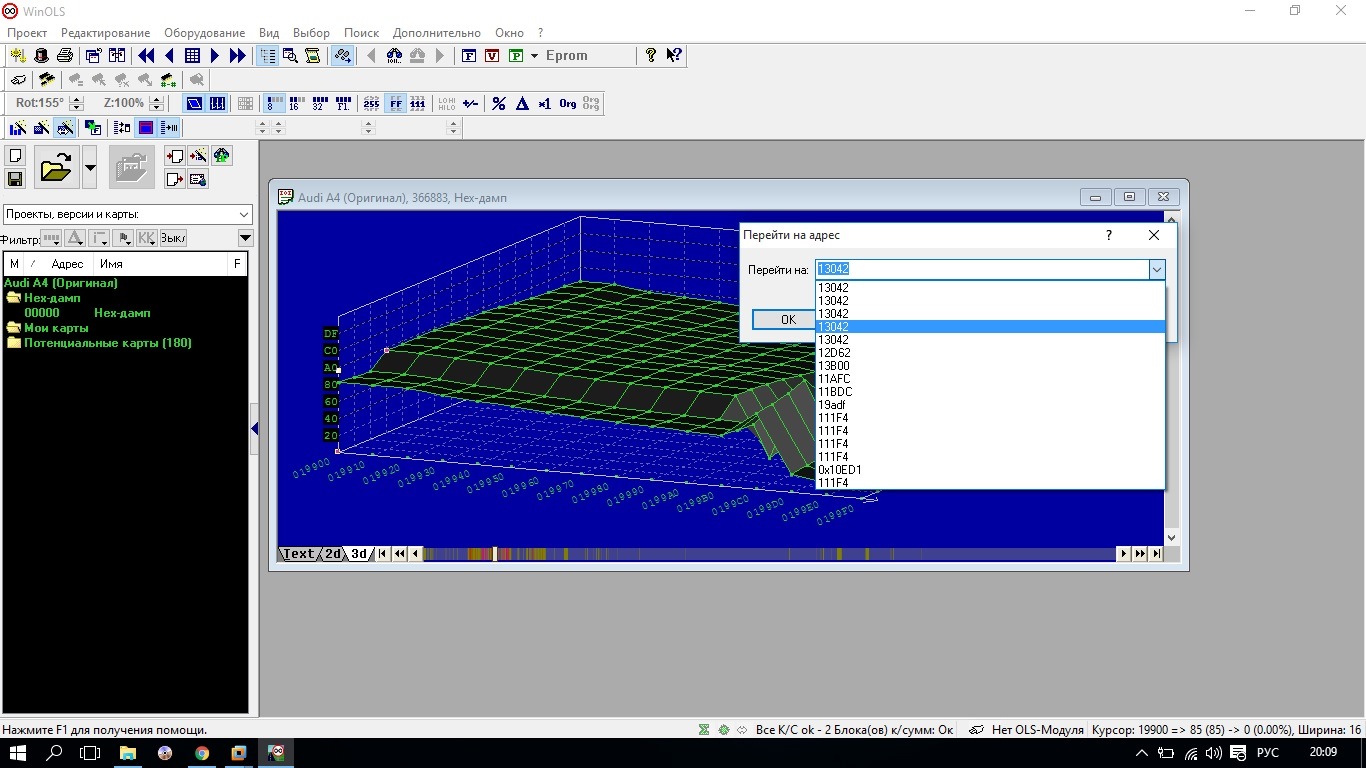Open the Проект menu
Image resolution: width=1366 pixels, height=768 pixels.
[27, 33]
